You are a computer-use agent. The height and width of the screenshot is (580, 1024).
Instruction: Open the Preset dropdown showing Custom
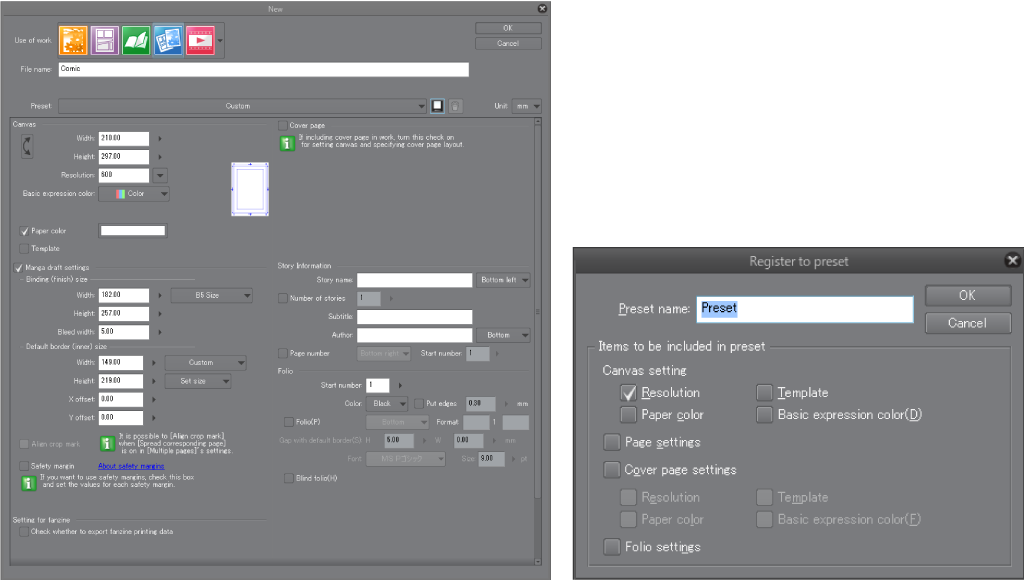(x=243, y=106)
